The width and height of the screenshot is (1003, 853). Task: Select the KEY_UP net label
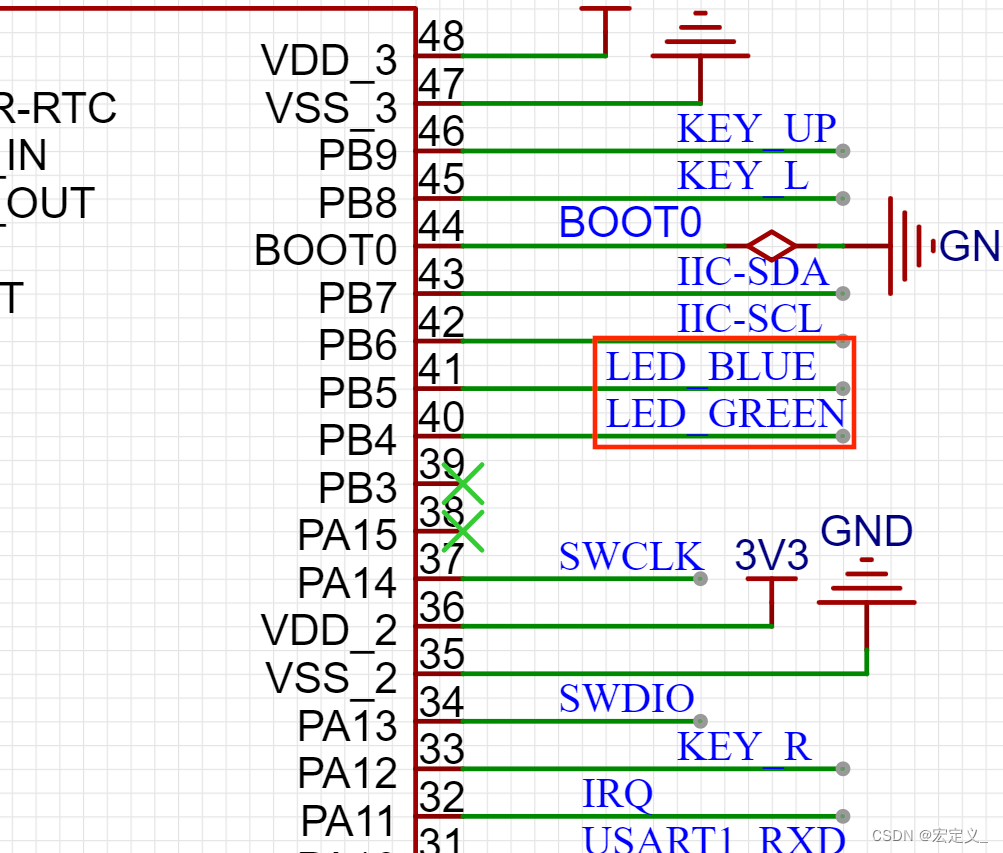click(756, 127)
